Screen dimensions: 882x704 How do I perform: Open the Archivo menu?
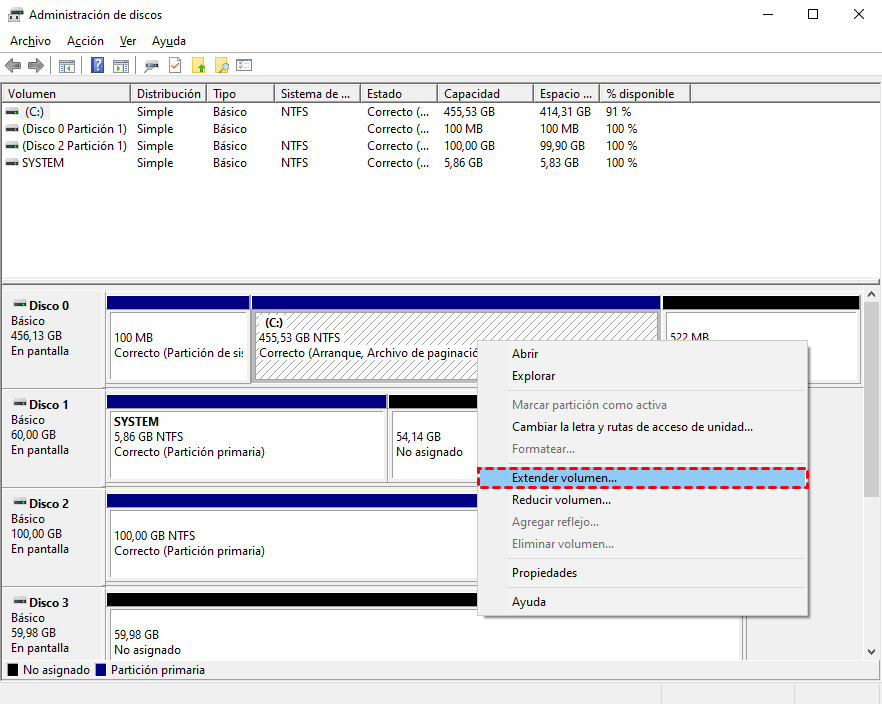30,41
